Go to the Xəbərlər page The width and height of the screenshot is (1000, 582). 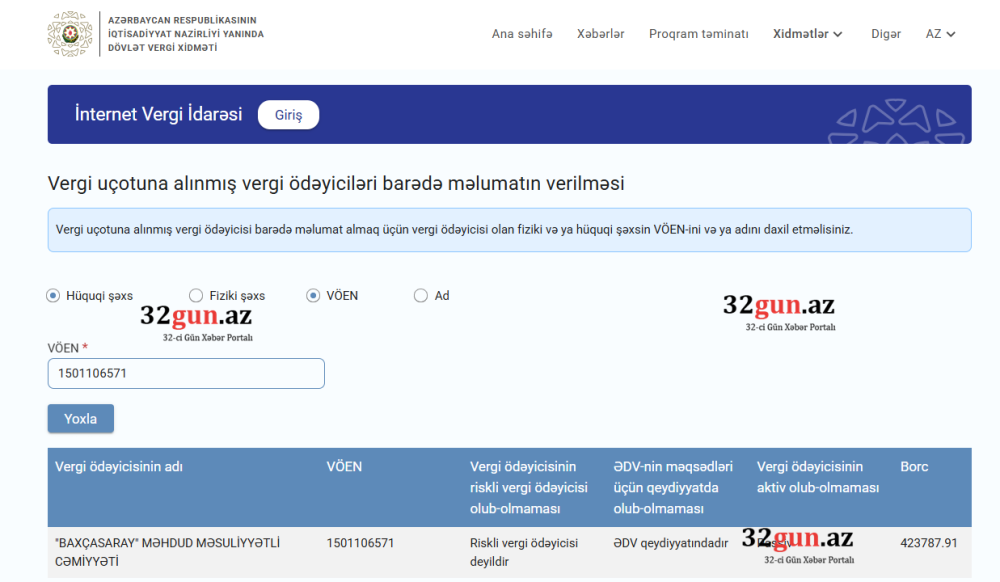(x=600, y=34)
